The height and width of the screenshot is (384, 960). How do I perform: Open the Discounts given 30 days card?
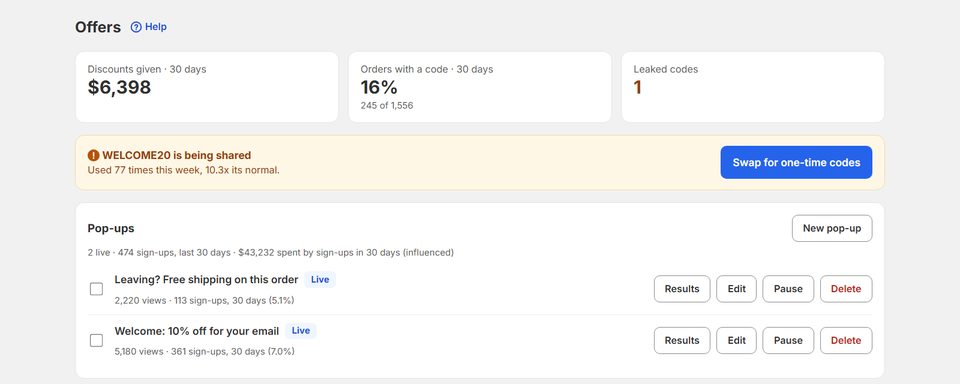pyautogui.click(x=207, y=87)
